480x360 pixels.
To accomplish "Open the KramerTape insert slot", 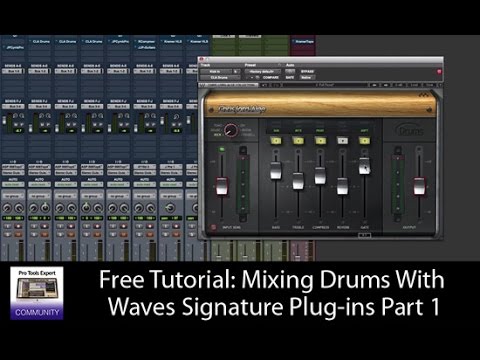I will point(304,42).
